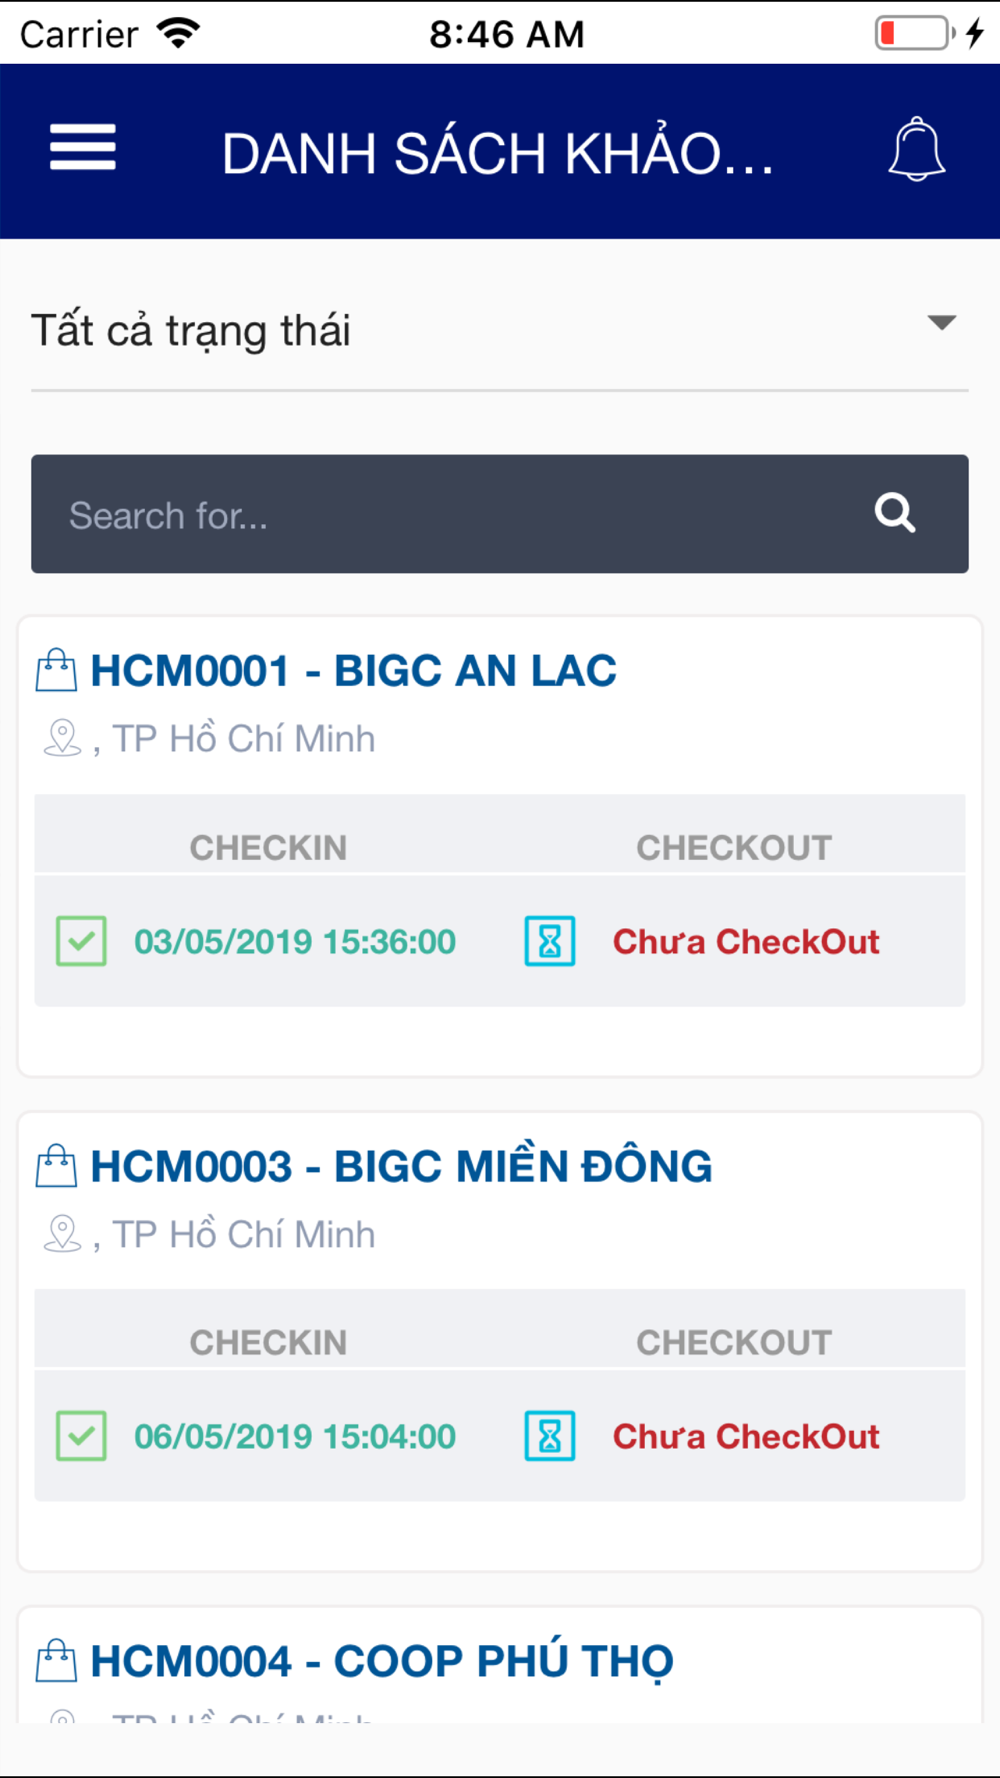Tap the search magnifier icon
The height and width of the screenshot is (1778, 1000).
(x=895, y=513)
